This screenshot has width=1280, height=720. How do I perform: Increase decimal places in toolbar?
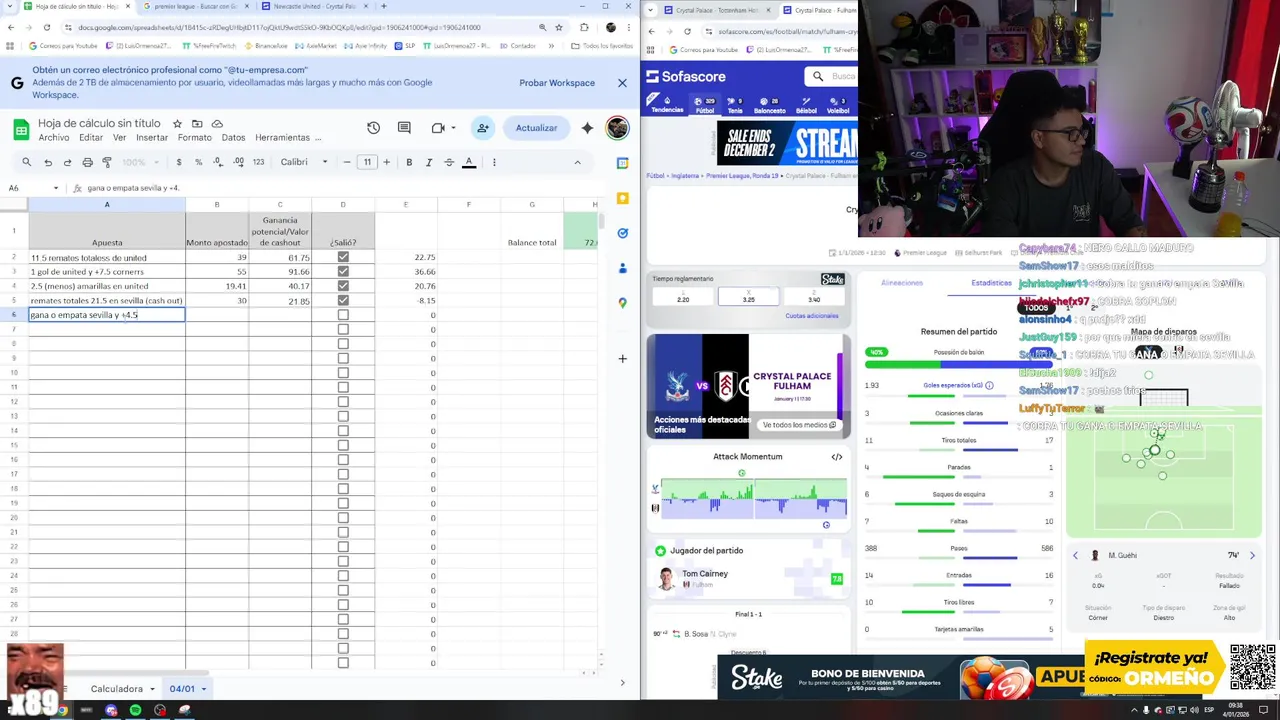[x=238, y=162]
